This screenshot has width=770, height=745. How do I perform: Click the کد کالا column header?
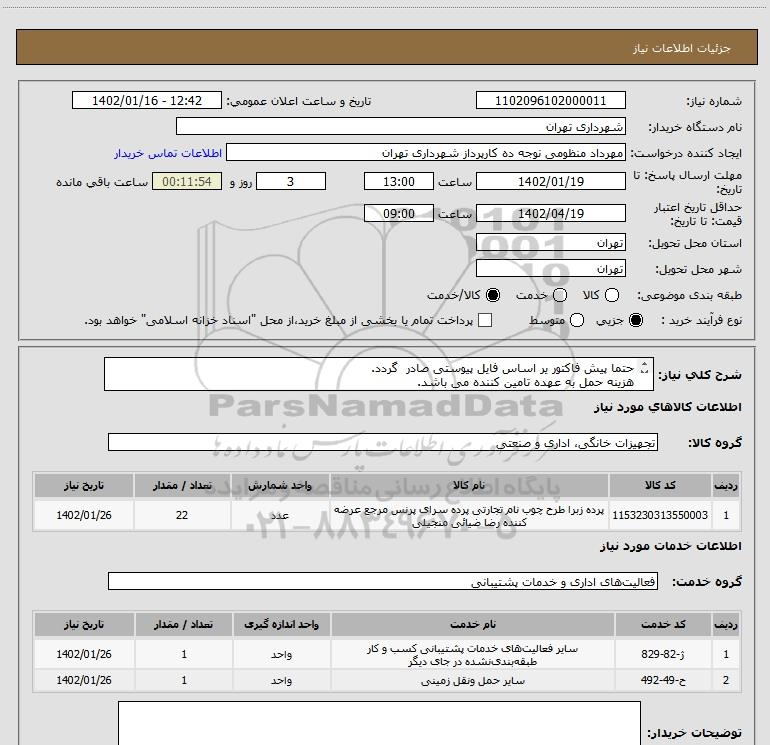pos(660,485)
